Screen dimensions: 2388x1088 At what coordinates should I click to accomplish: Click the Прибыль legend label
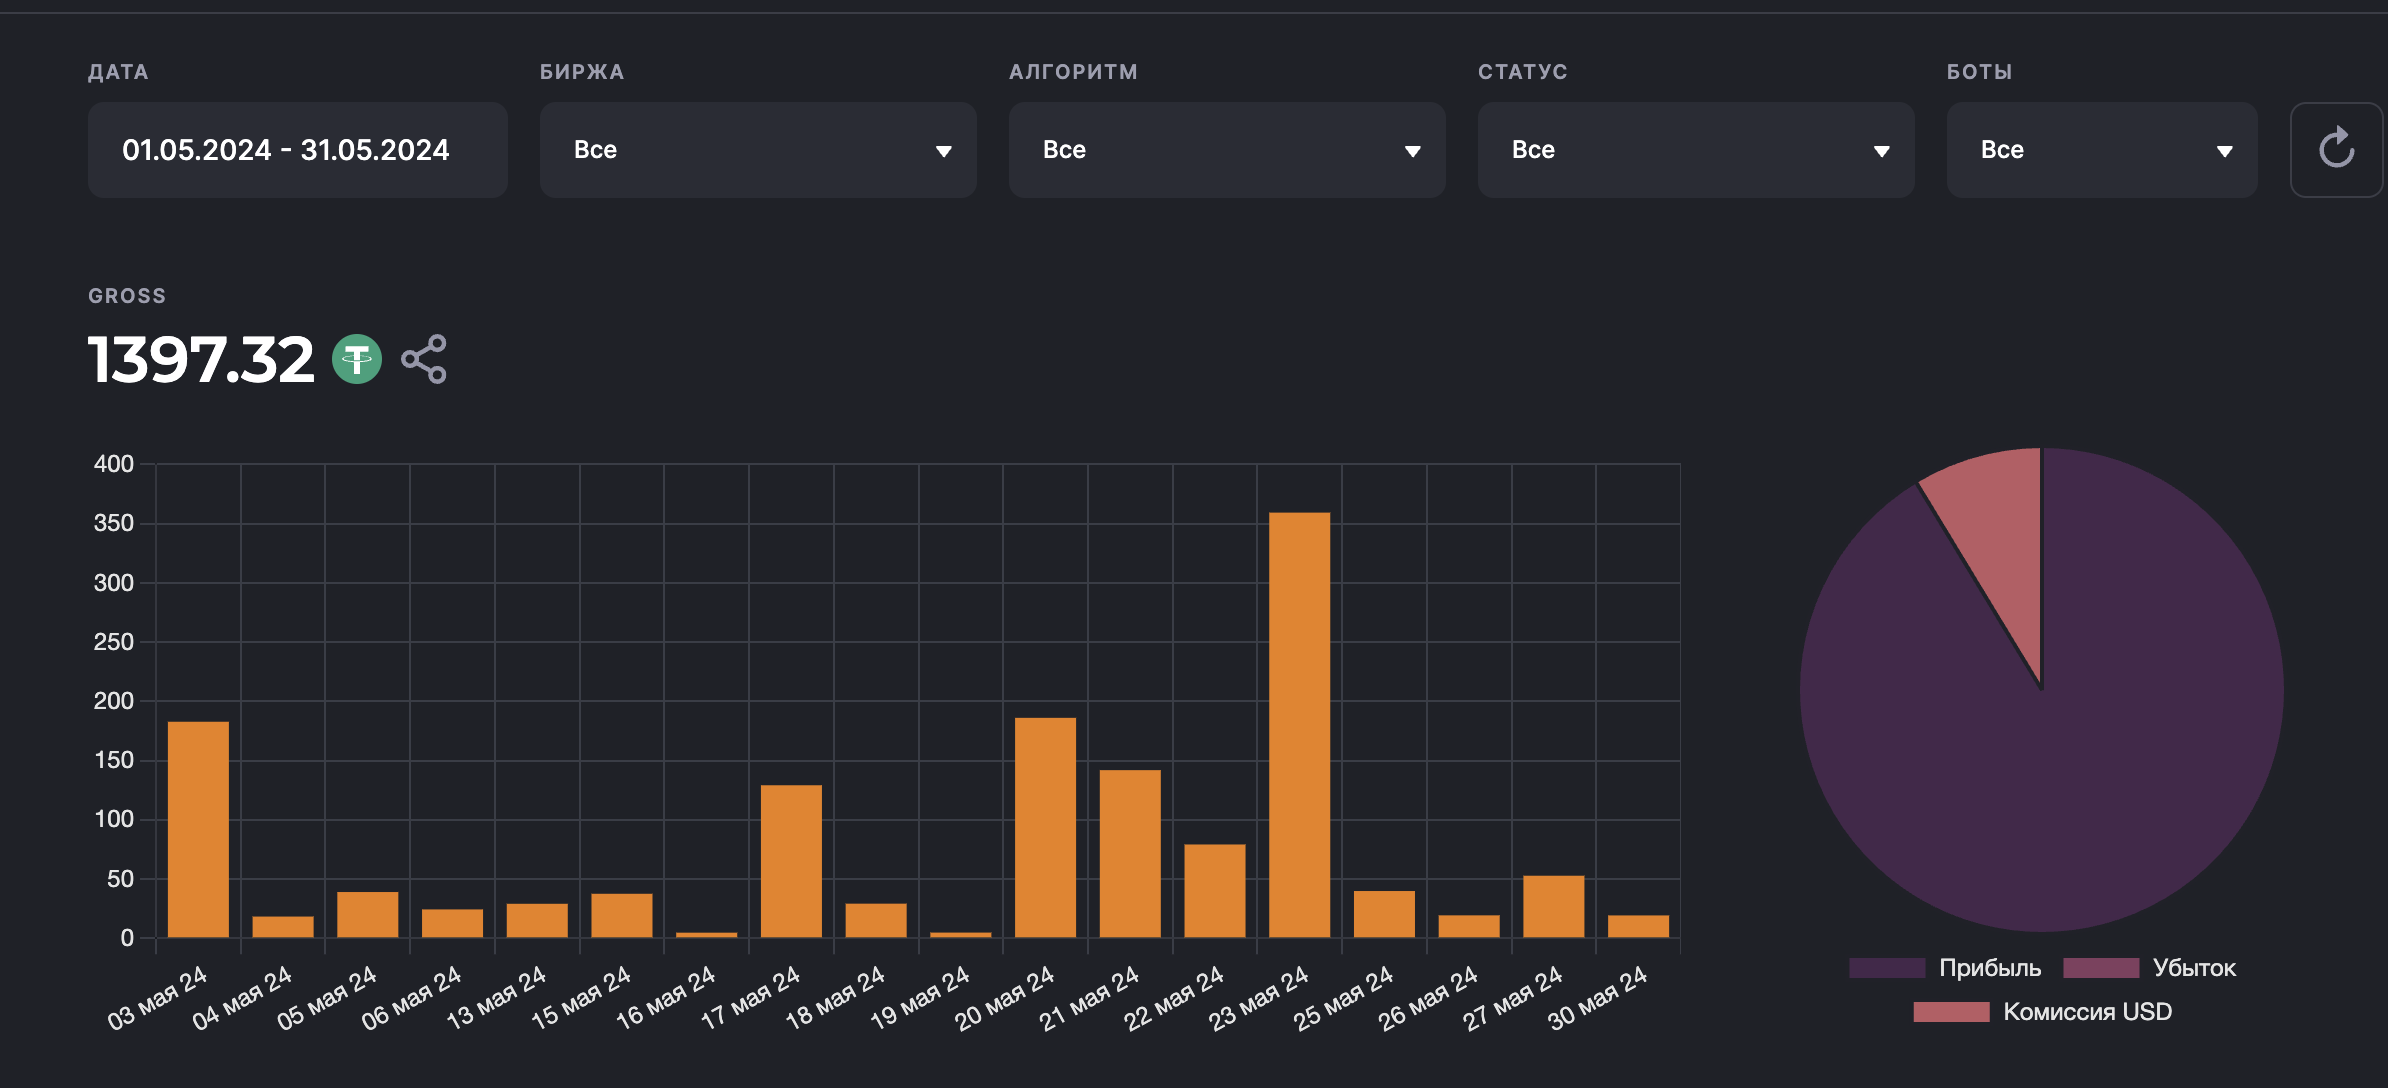(x=1990, y=968)
